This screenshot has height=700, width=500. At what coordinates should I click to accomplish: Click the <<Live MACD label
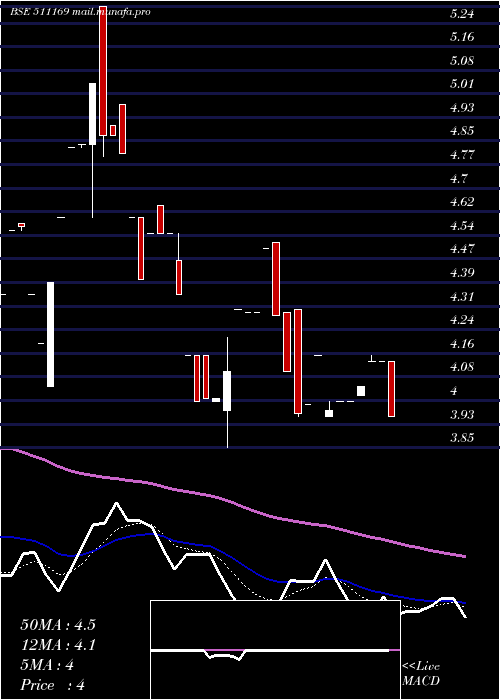click(421, 674)
